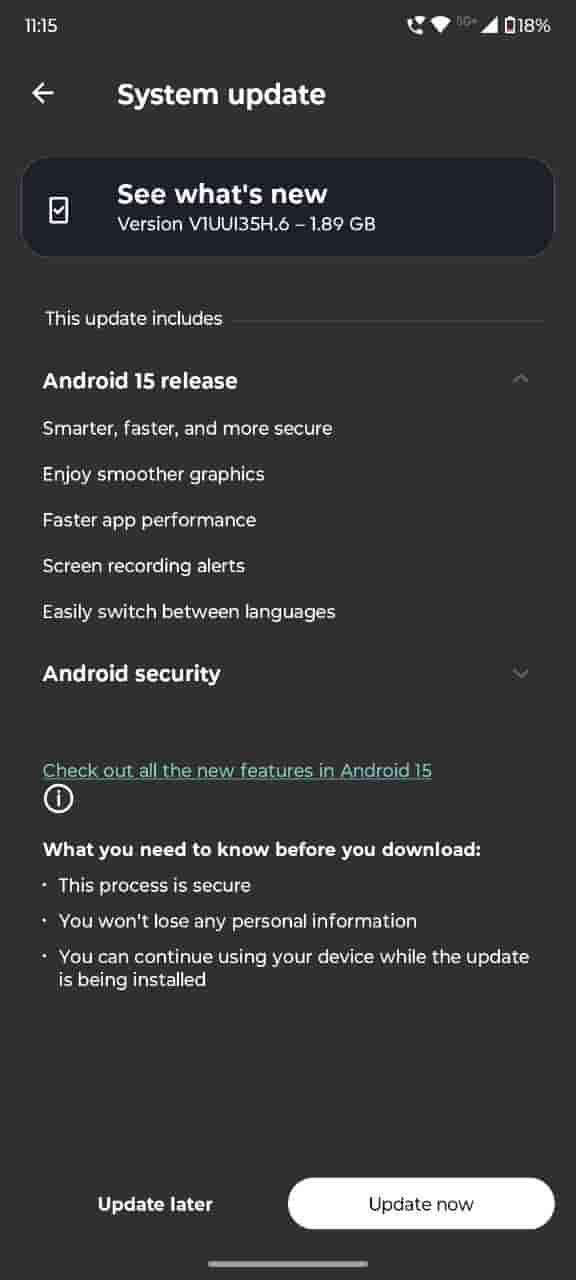Tap the battery 18% indicator
Viewport: 576px width, 1280px height.
pos(527,26)
